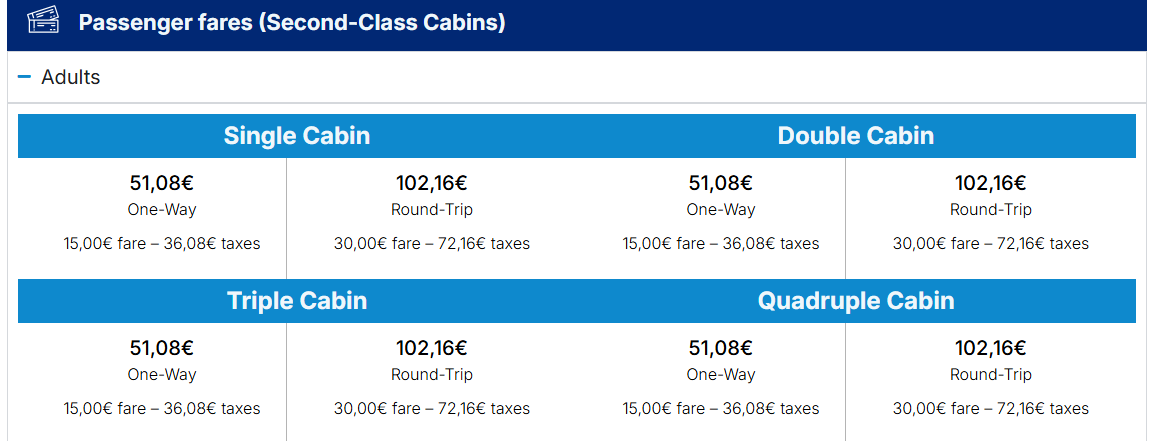
Task: Click Quadruple Cabin One-Way label
Action: coord(721,375)
